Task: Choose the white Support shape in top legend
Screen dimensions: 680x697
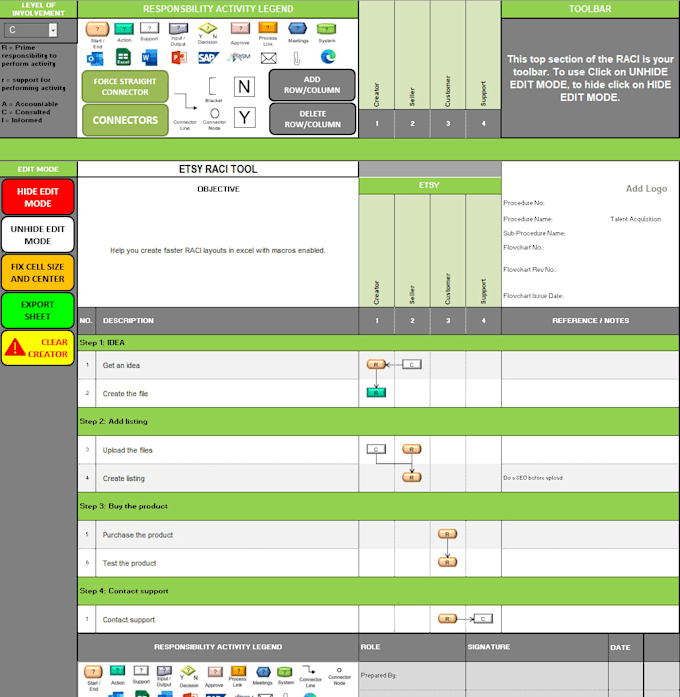Action: (149, 28)
